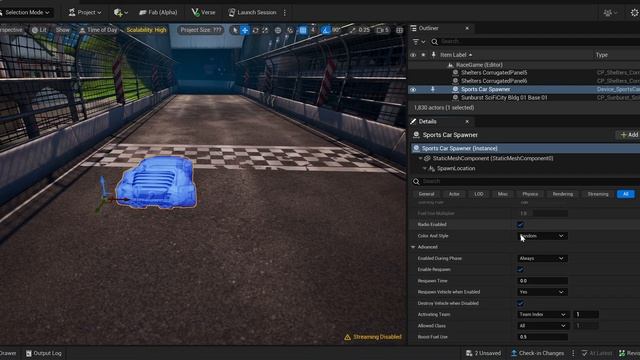The height and width of the screenshot is (360, 640).
Task: Filter details by General category
Action: [427, 194]
